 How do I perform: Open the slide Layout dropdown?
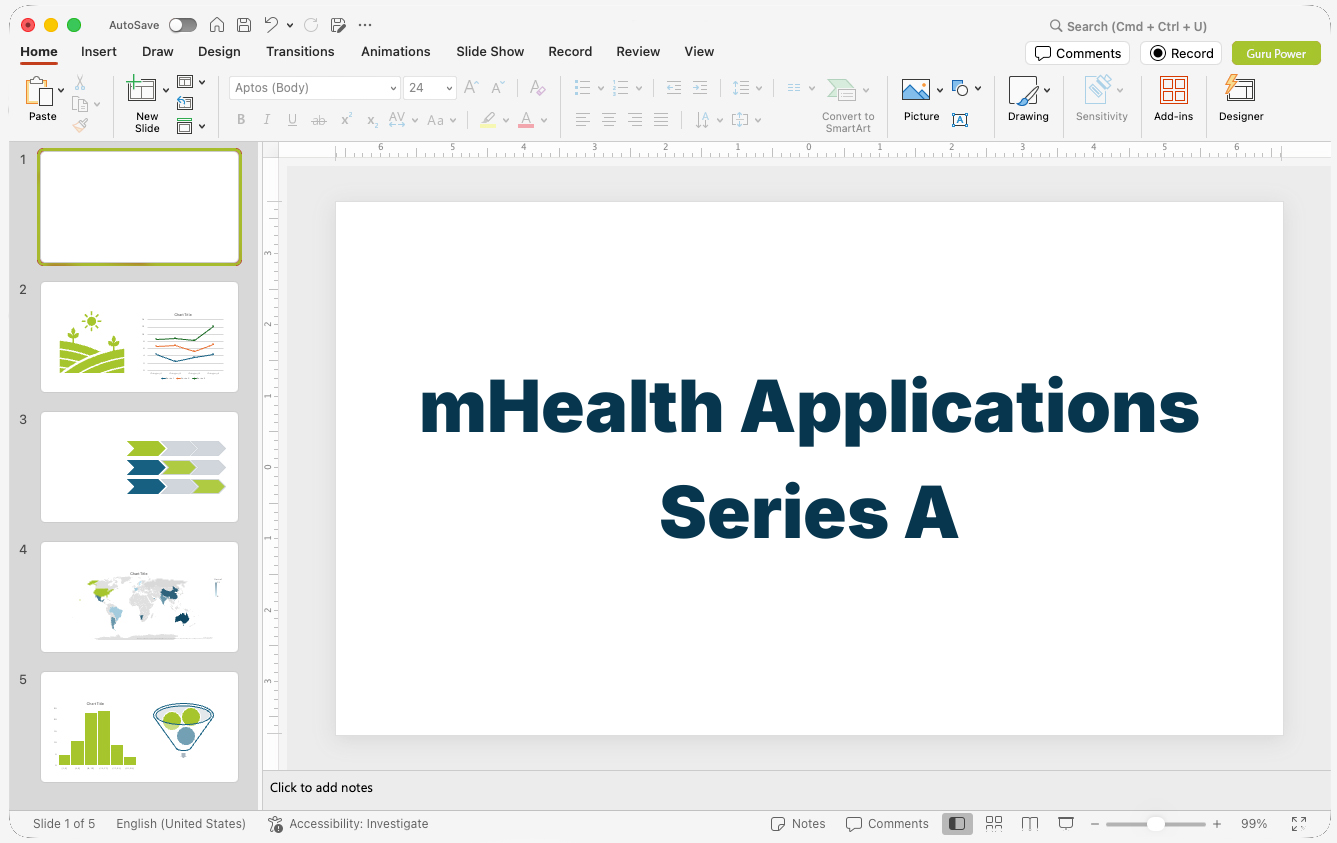(191, 82)
